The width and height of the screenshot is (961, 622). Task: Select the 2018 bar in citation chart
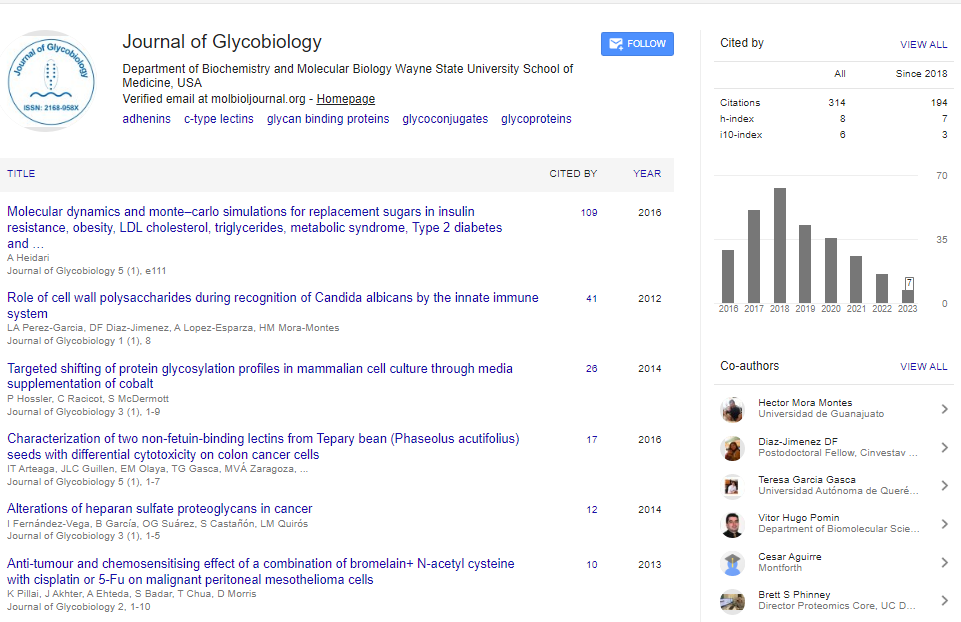pos(780,245)
